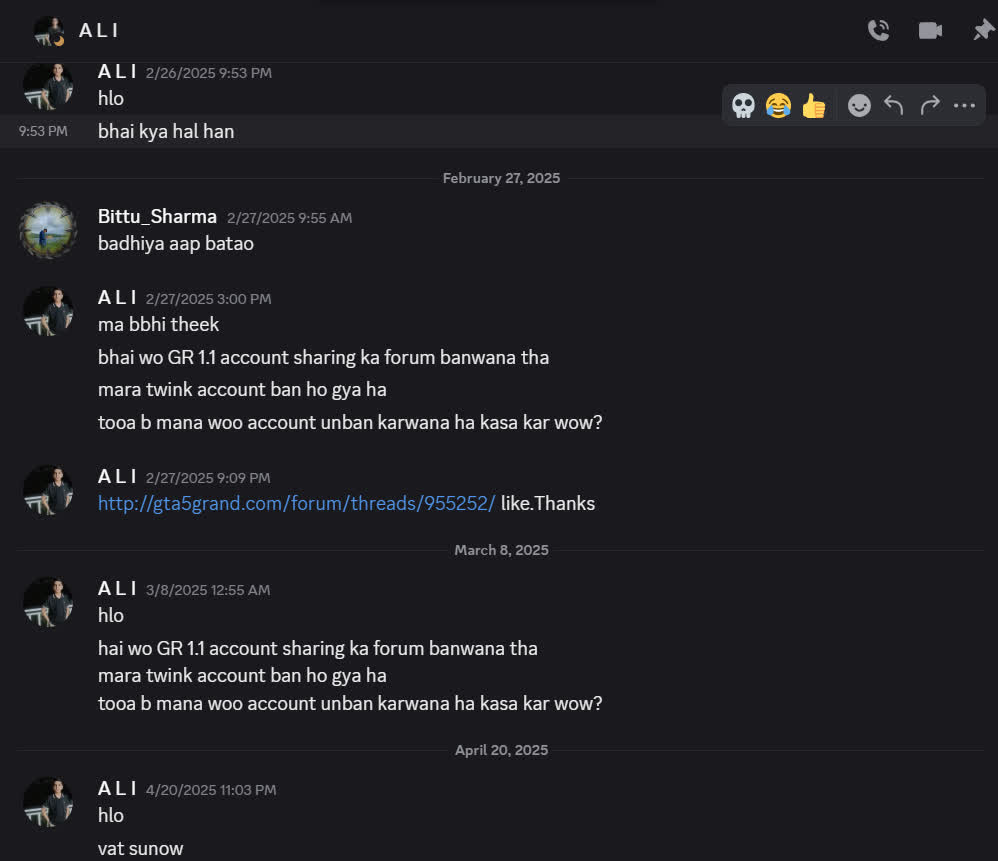The image size is (998, 861).
Task: Open the more message options menu
Action: [x=964, y=105]
